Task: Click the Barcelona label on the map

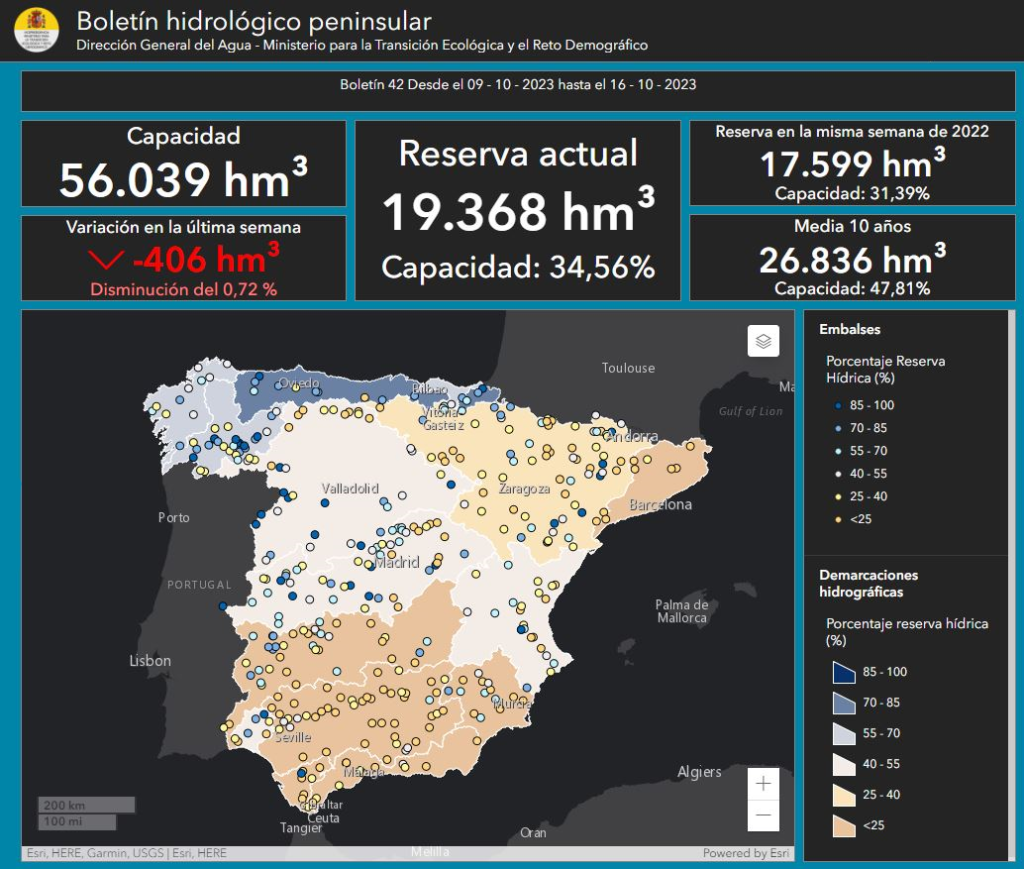Action: [660, 505]
